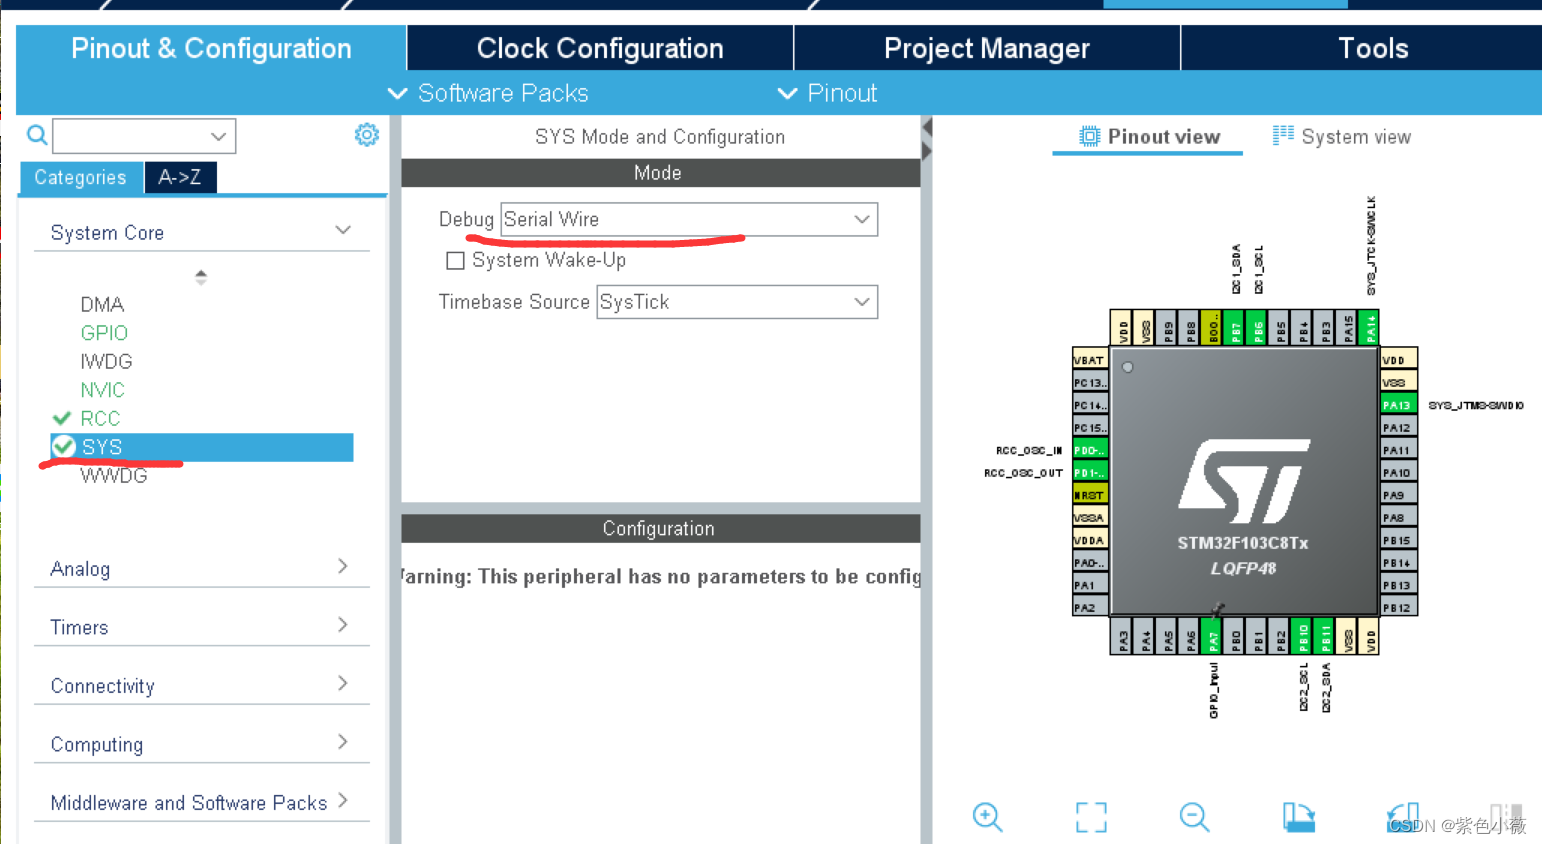
Task: Click pin PA12 on the chip
Action: click(1398, 427)
